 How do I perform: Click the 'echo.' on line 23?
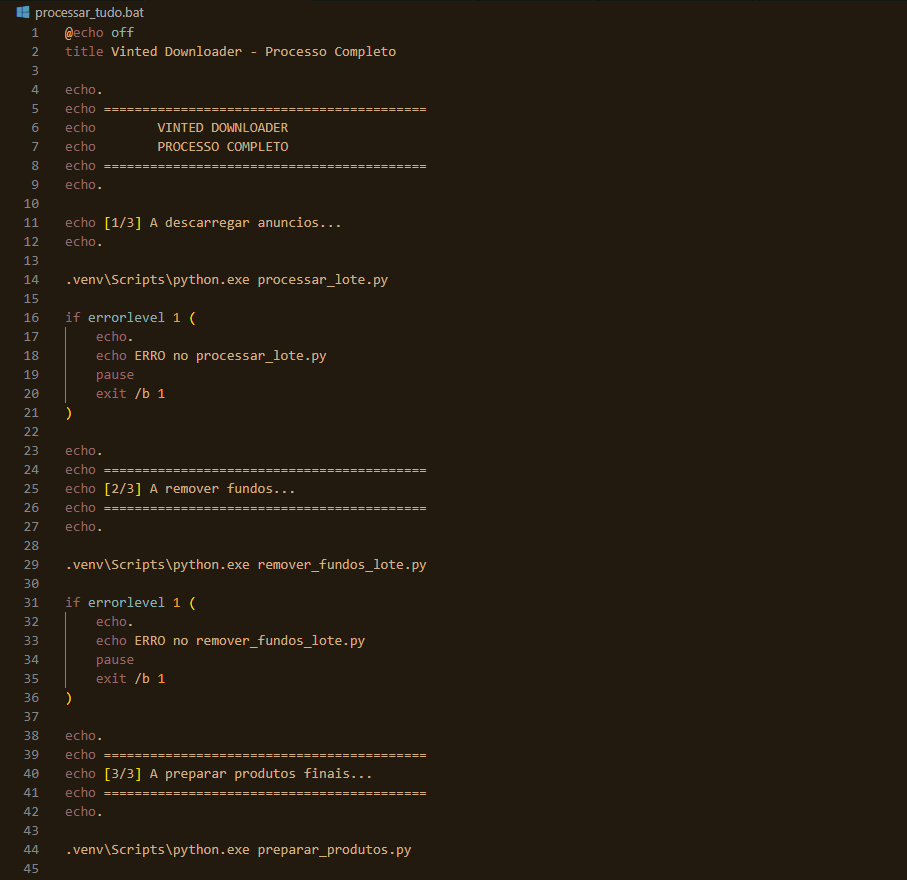pyautogui.click(x=84, y=451)
